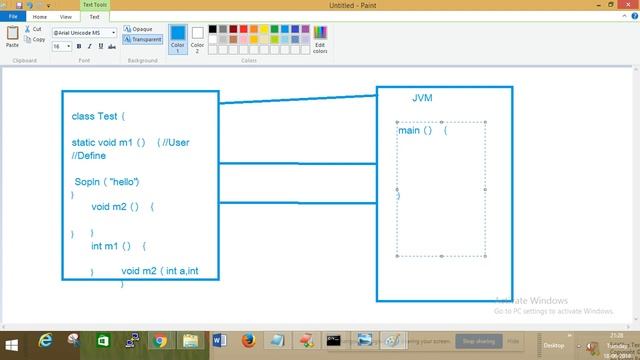Viewport: 640px width, 360px height.
Task: Open File Explorer from the taskbar
Action: (x=190, y=341)
